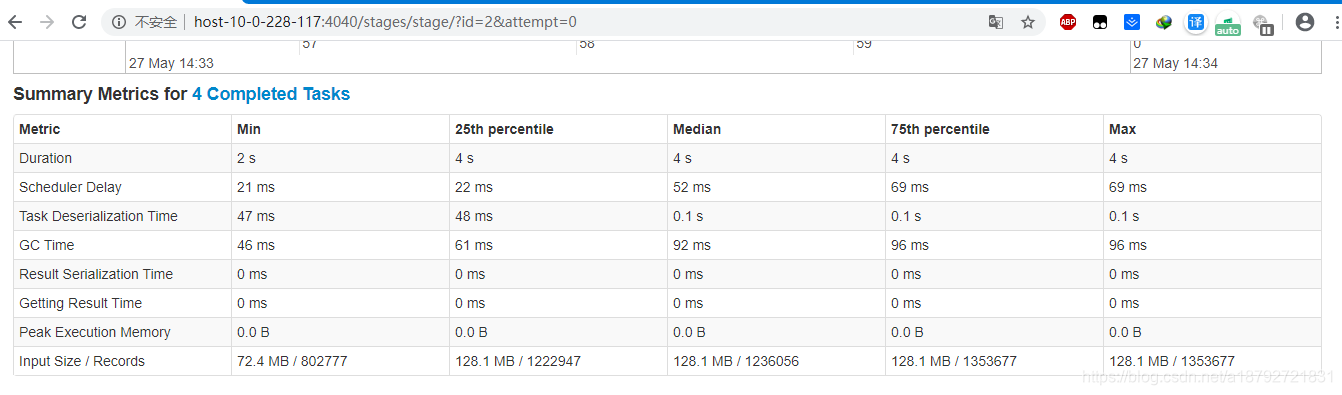The width and height of the screenshot is (1342, 395).
Task: Open the Internet Download Manager extension
Action: (x=1164, y=22)
